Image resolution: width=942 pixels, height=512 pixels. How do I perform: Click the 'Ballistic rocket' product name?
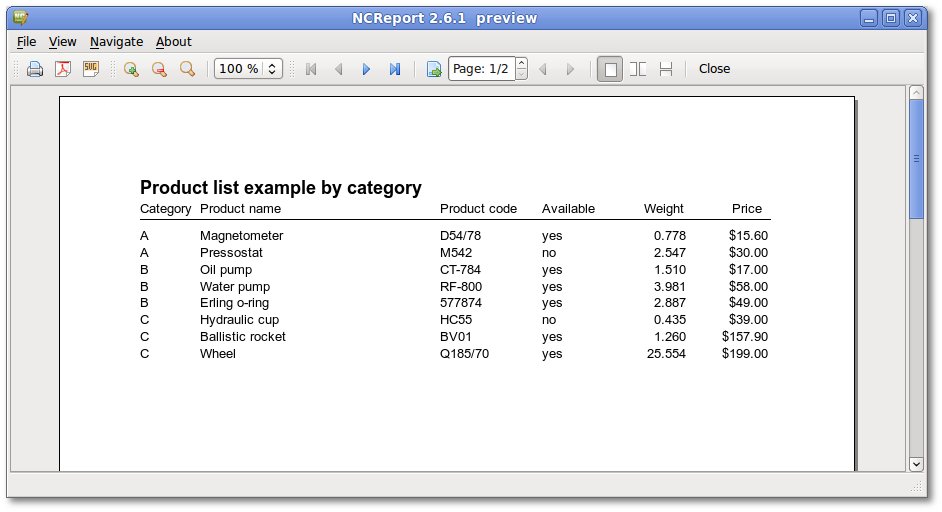pyautogui.click(x=243, y=337)
